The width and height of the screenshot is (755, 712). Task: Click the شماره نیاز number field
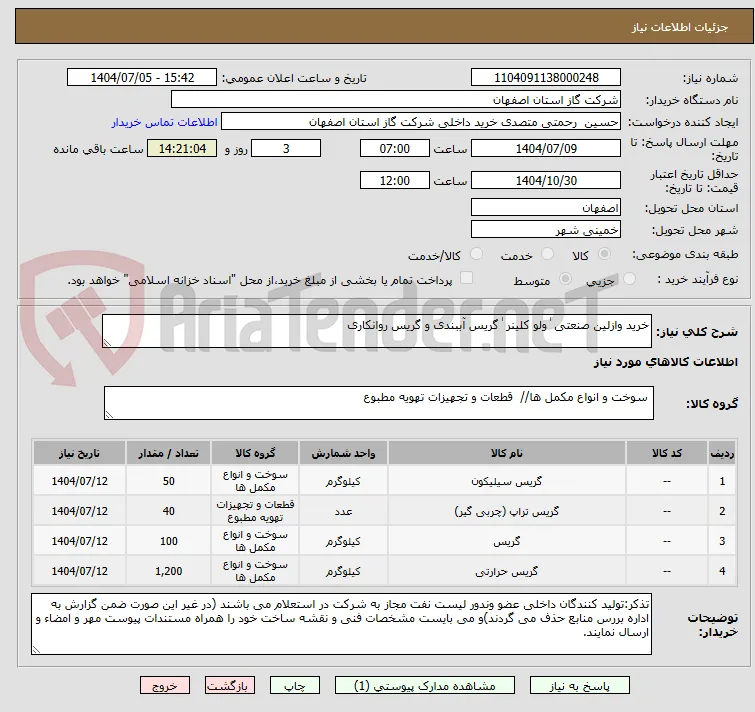point(546,78)
